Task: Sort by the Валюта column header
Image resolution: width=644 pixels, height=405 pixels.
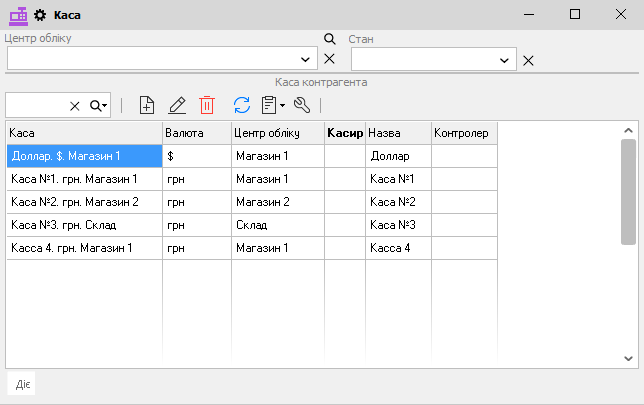Action: pyautogui.click(x=196, y=132)
